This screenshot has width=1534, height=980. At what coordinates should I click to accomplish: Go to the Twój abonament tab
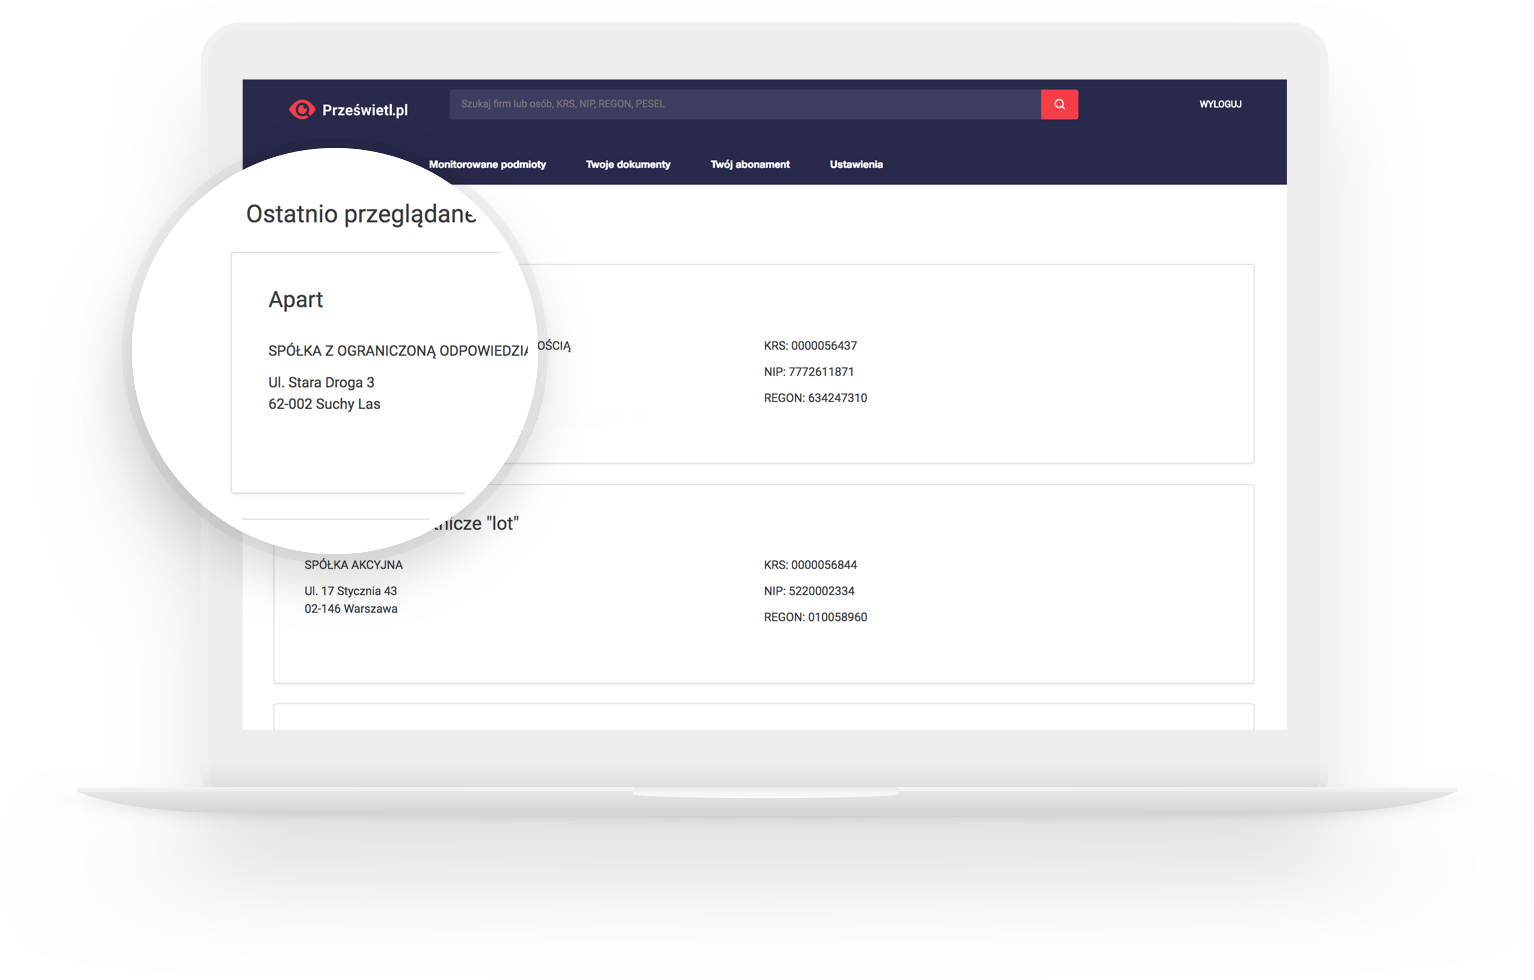750,164
